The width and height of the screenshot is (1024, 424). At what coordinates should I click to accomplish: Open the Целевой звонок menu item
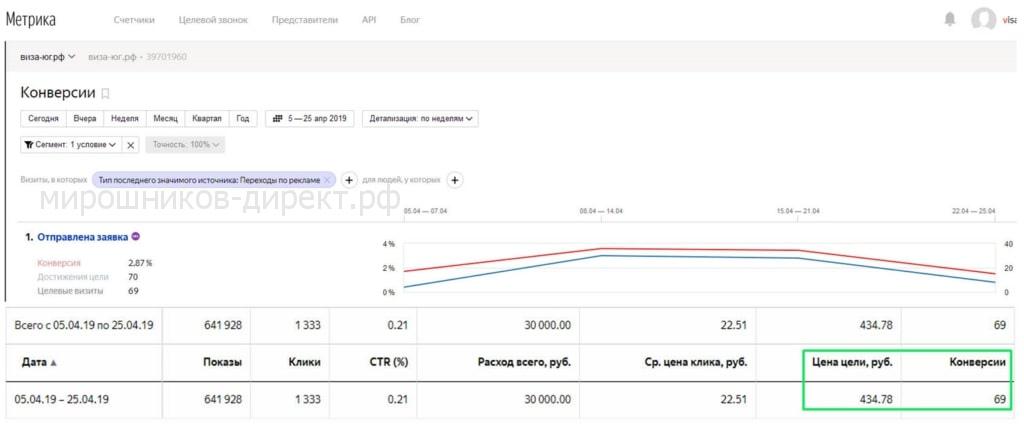213,20
